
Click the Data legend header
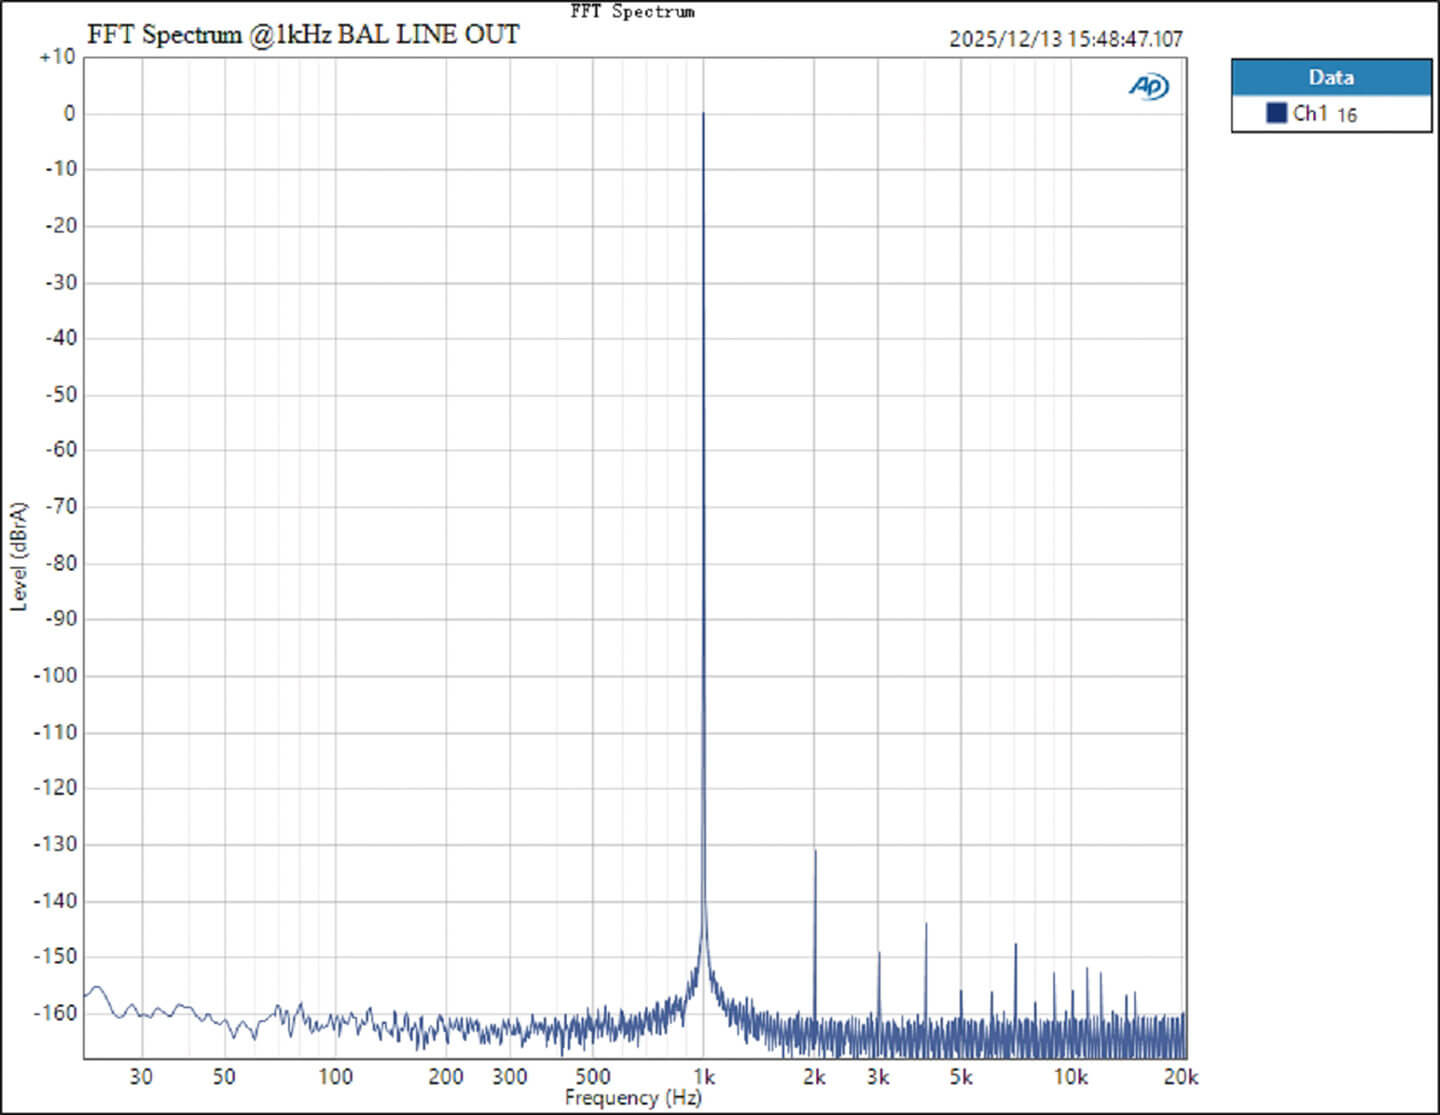coord(1331,78)
